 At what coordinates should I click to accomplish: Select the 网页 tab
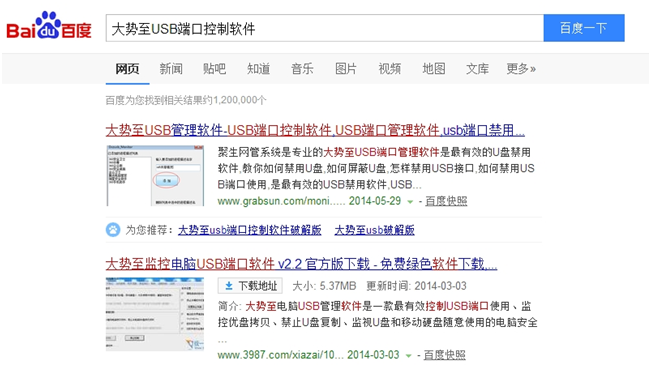[x=127, y=69]
